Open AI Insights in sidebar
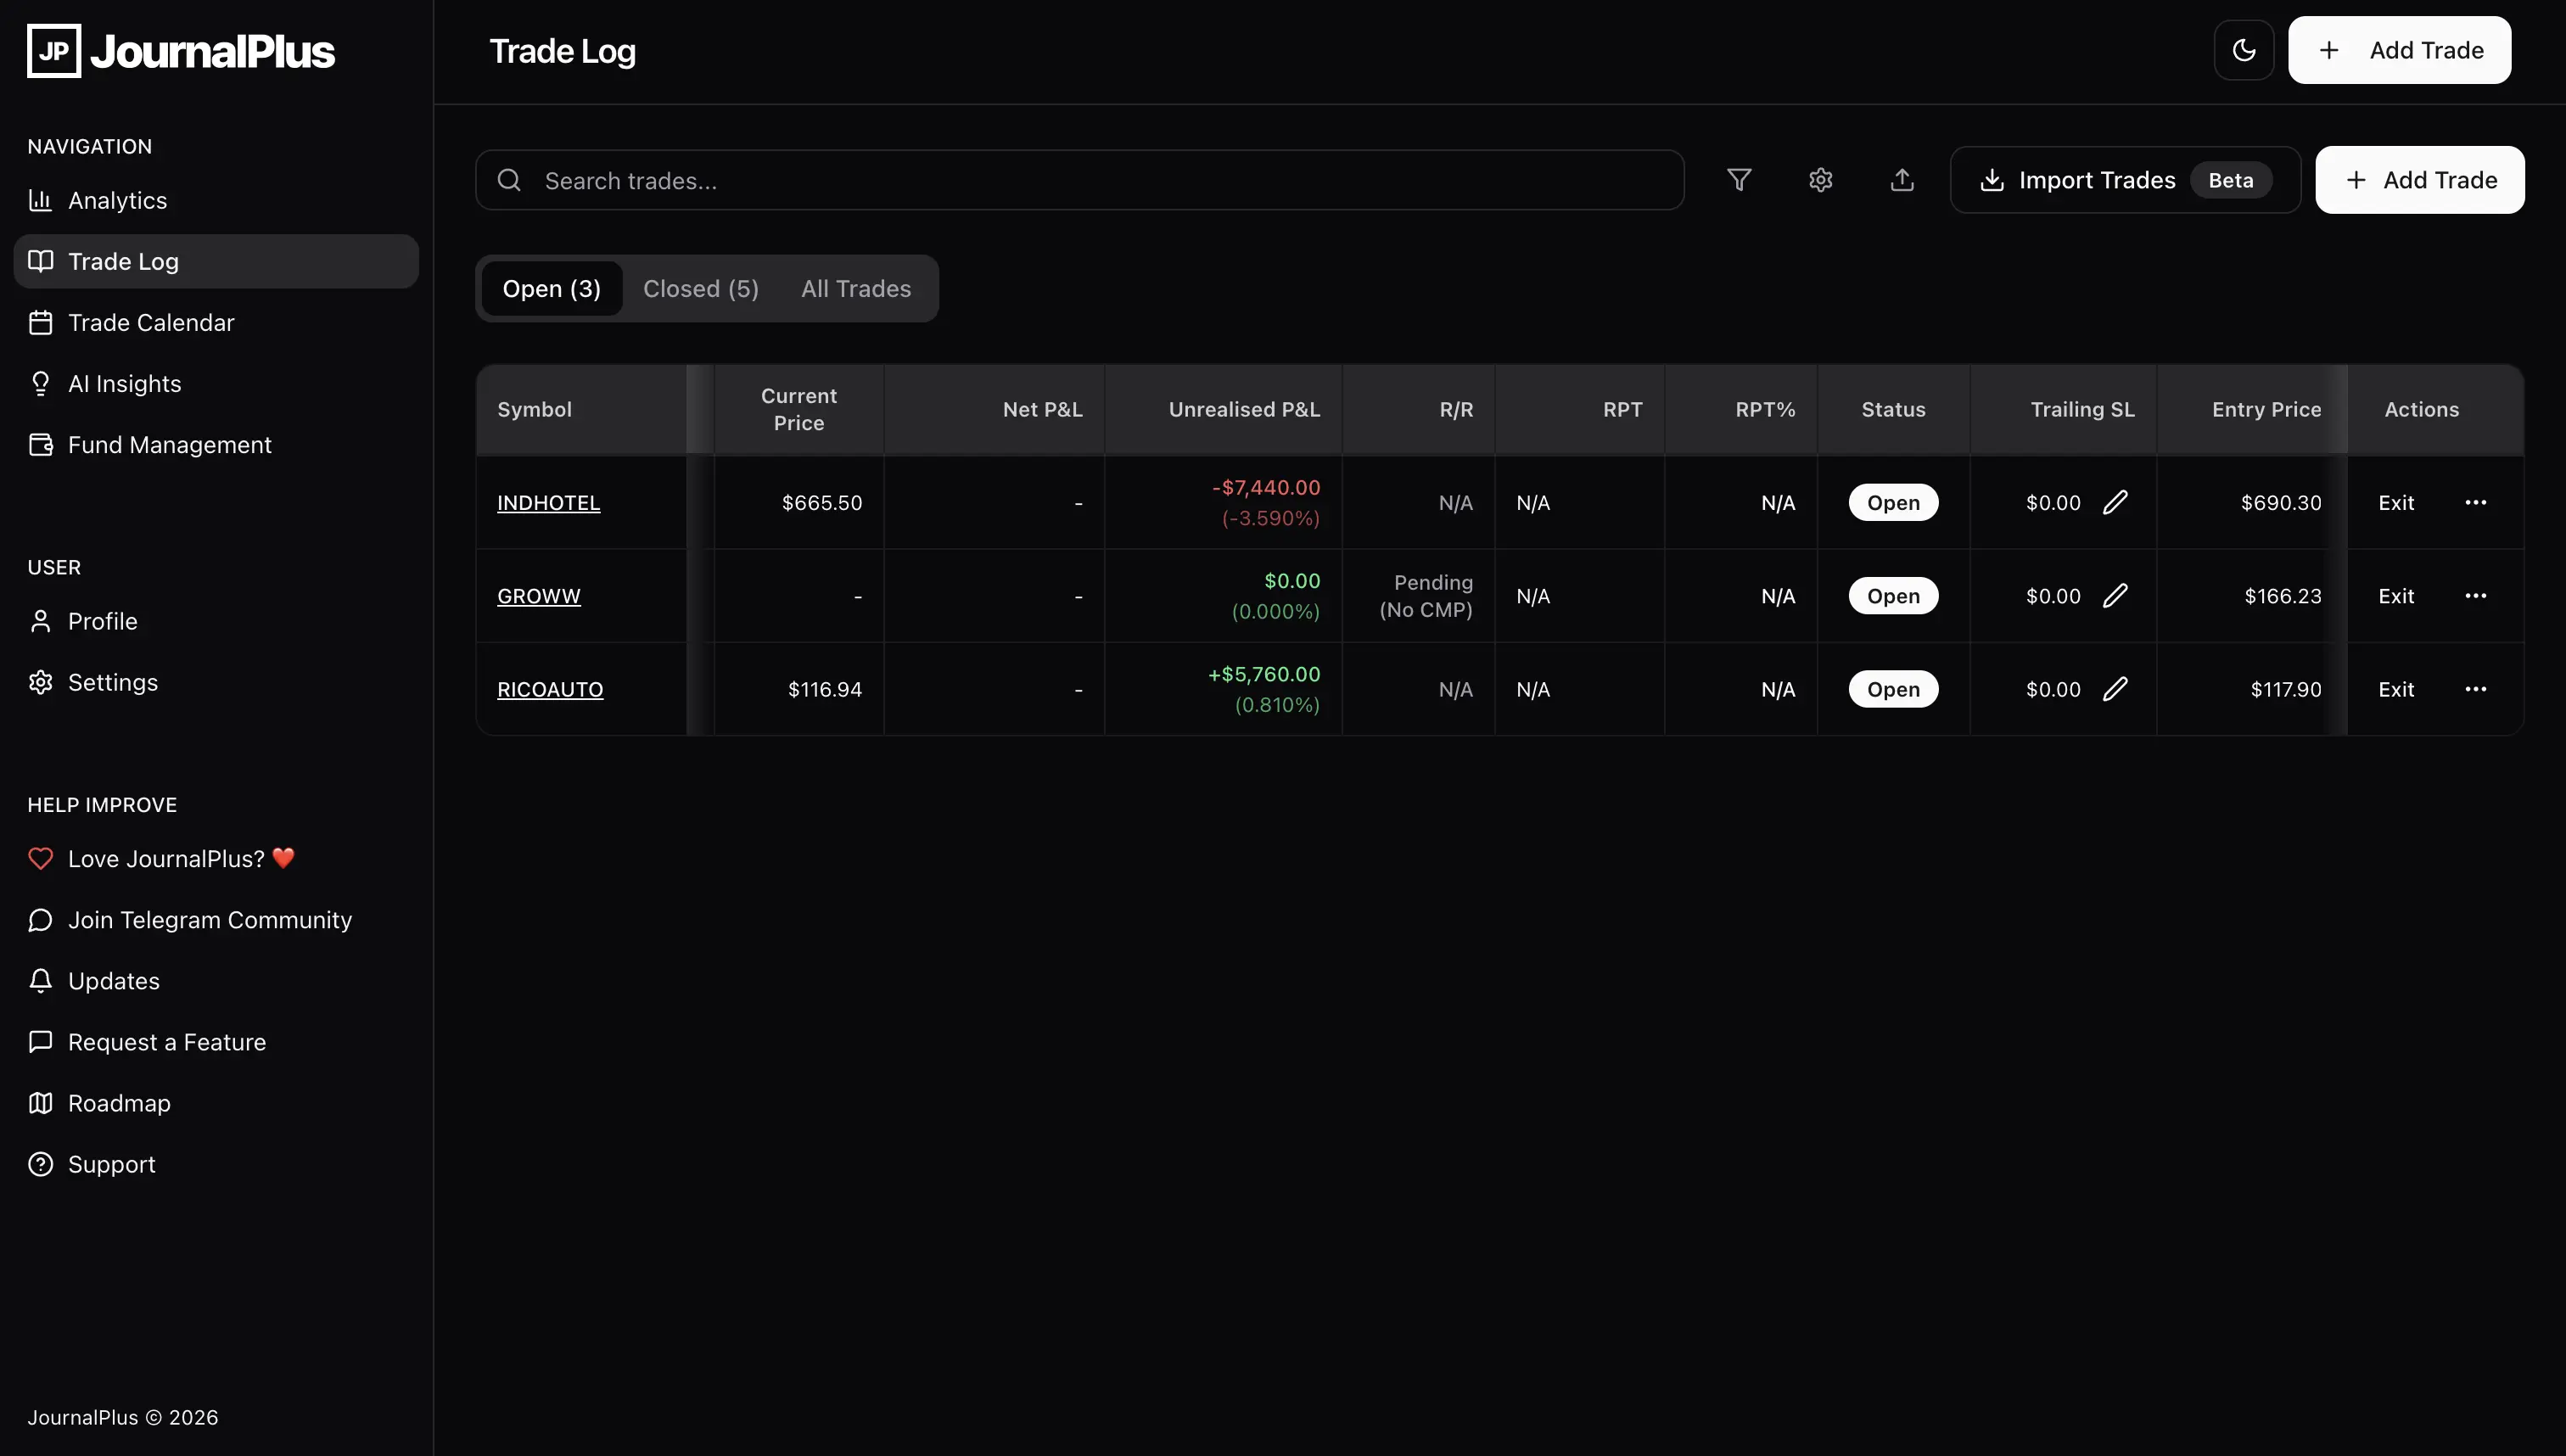 [124, 384]
